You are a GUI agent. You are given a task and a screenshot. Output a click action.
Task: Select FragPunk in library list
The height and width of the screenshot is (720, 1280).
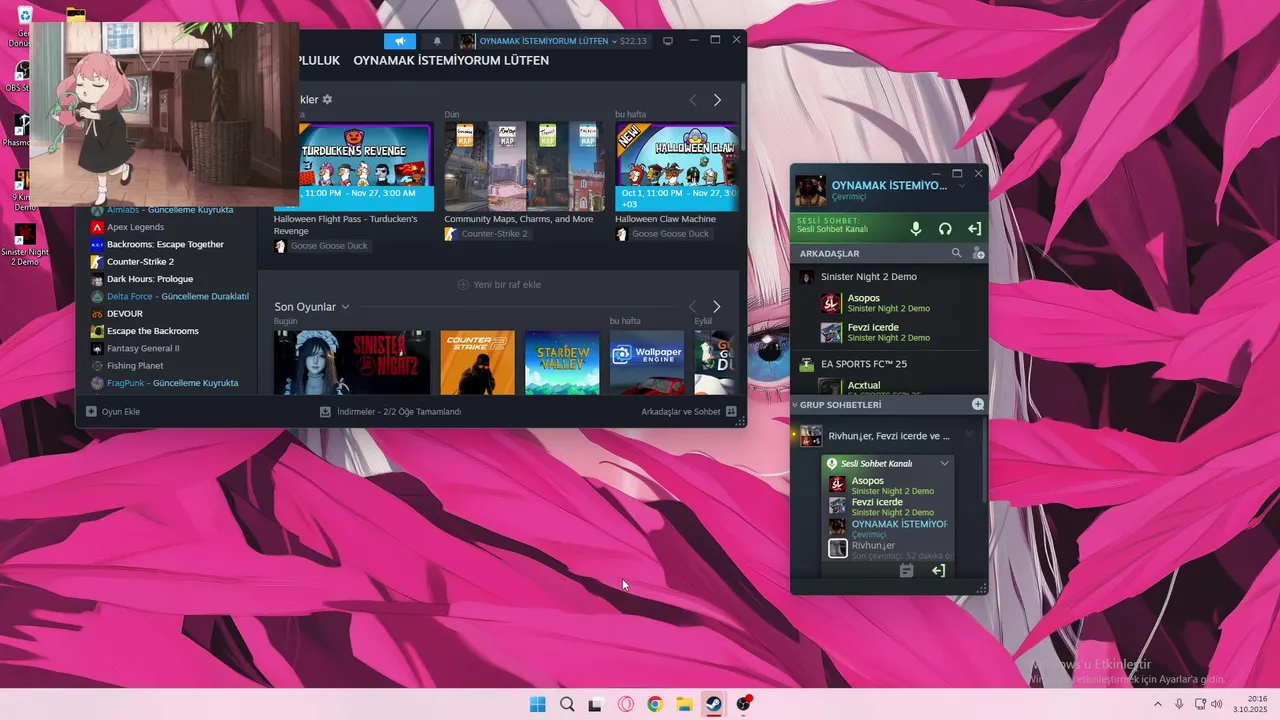pos(170,383)
